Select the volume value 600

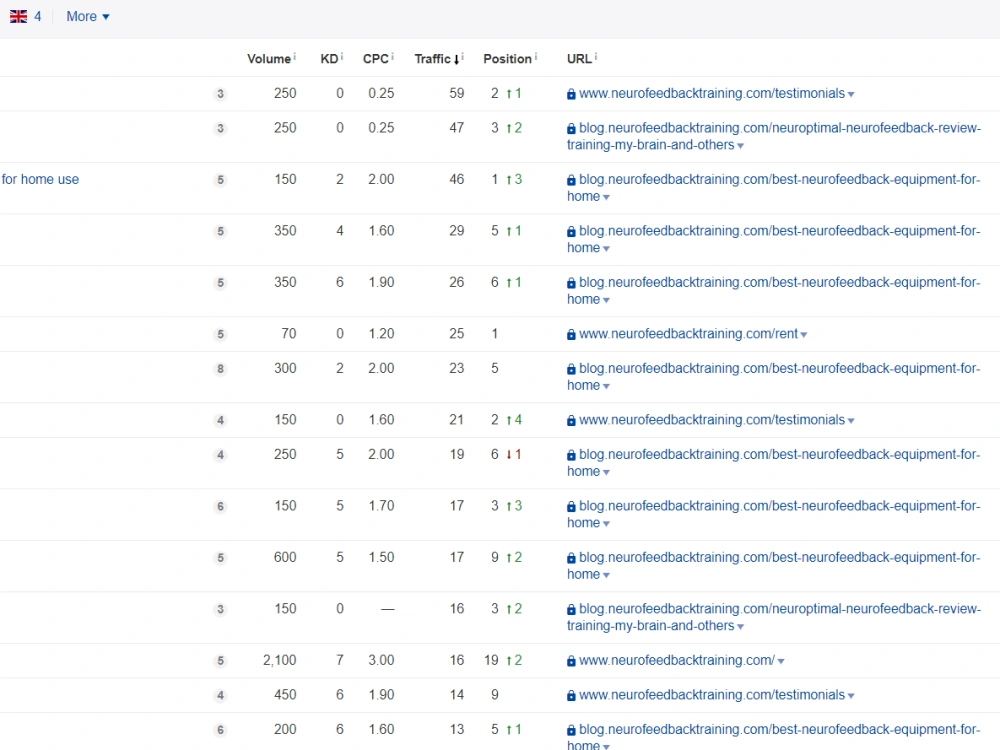coord(285,557)
